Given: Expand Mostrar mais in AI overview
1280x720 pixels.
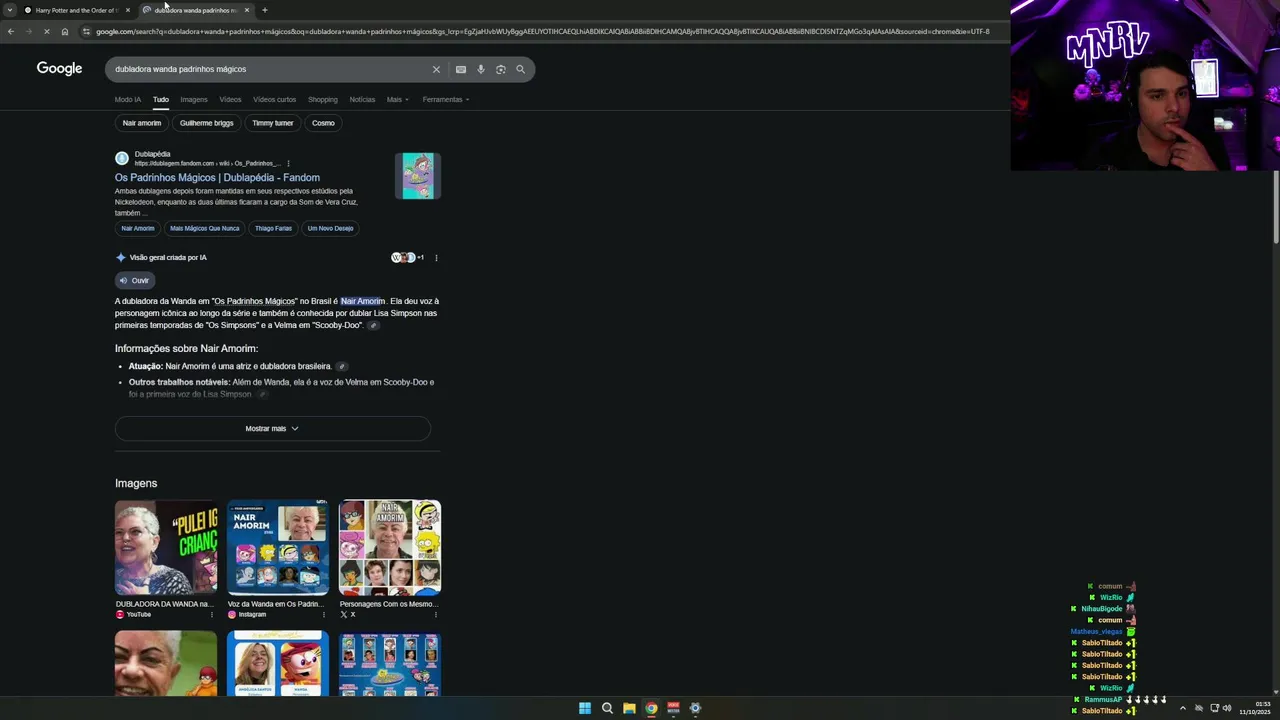Looking at the screenshot, I should pos(272,428).
